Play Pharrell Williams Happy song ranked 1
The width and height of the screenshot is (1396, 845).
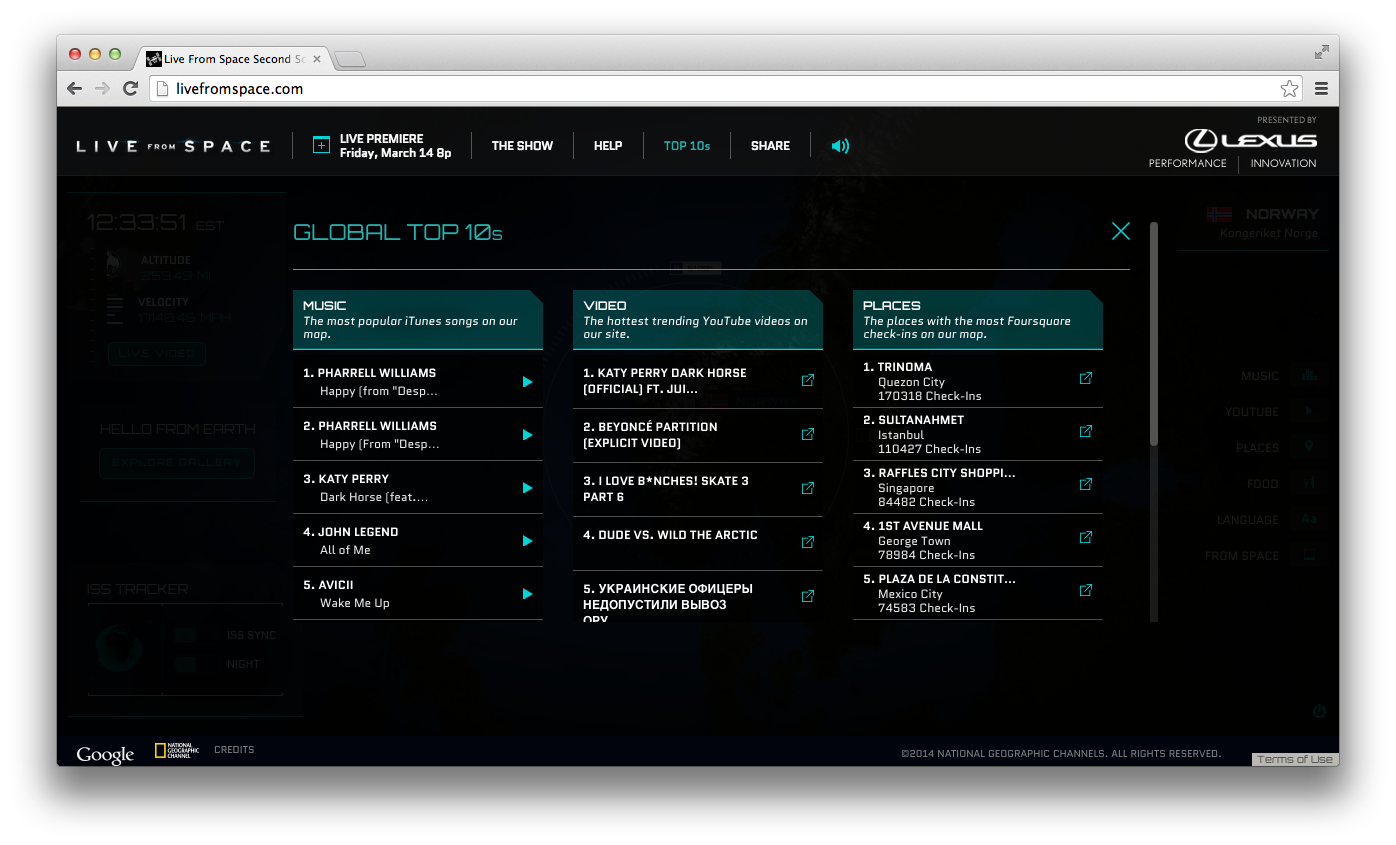click(x=527, y=382)
